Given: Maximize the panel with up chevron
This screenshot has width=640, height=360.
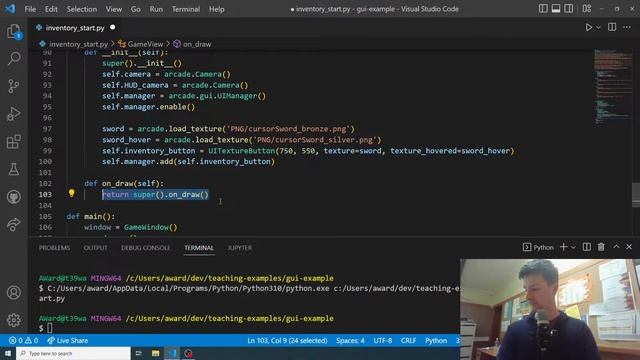Looking at the screenshot, I should click(616, 247).
